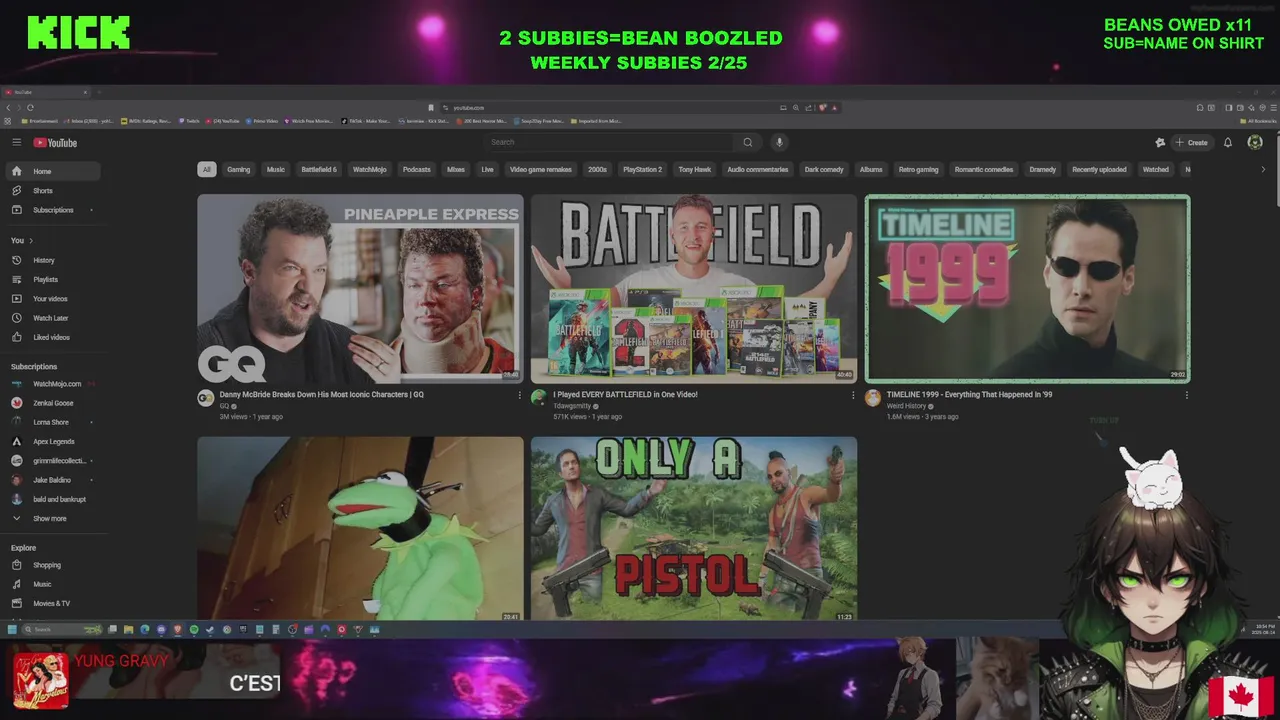Viewport: 1280px width, 720px height.
Task: Open more options for the Battlefield video
Action: pos(853,395)
